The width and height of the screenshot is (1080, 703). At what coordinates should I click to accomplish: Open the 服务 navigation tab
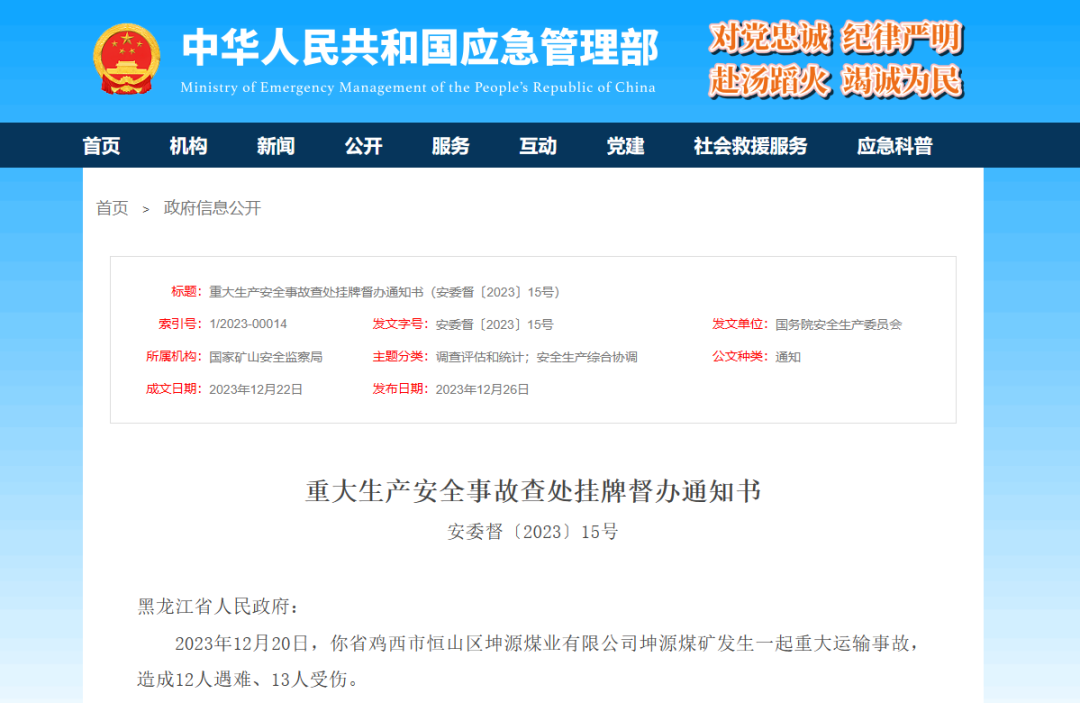(450, 146)
